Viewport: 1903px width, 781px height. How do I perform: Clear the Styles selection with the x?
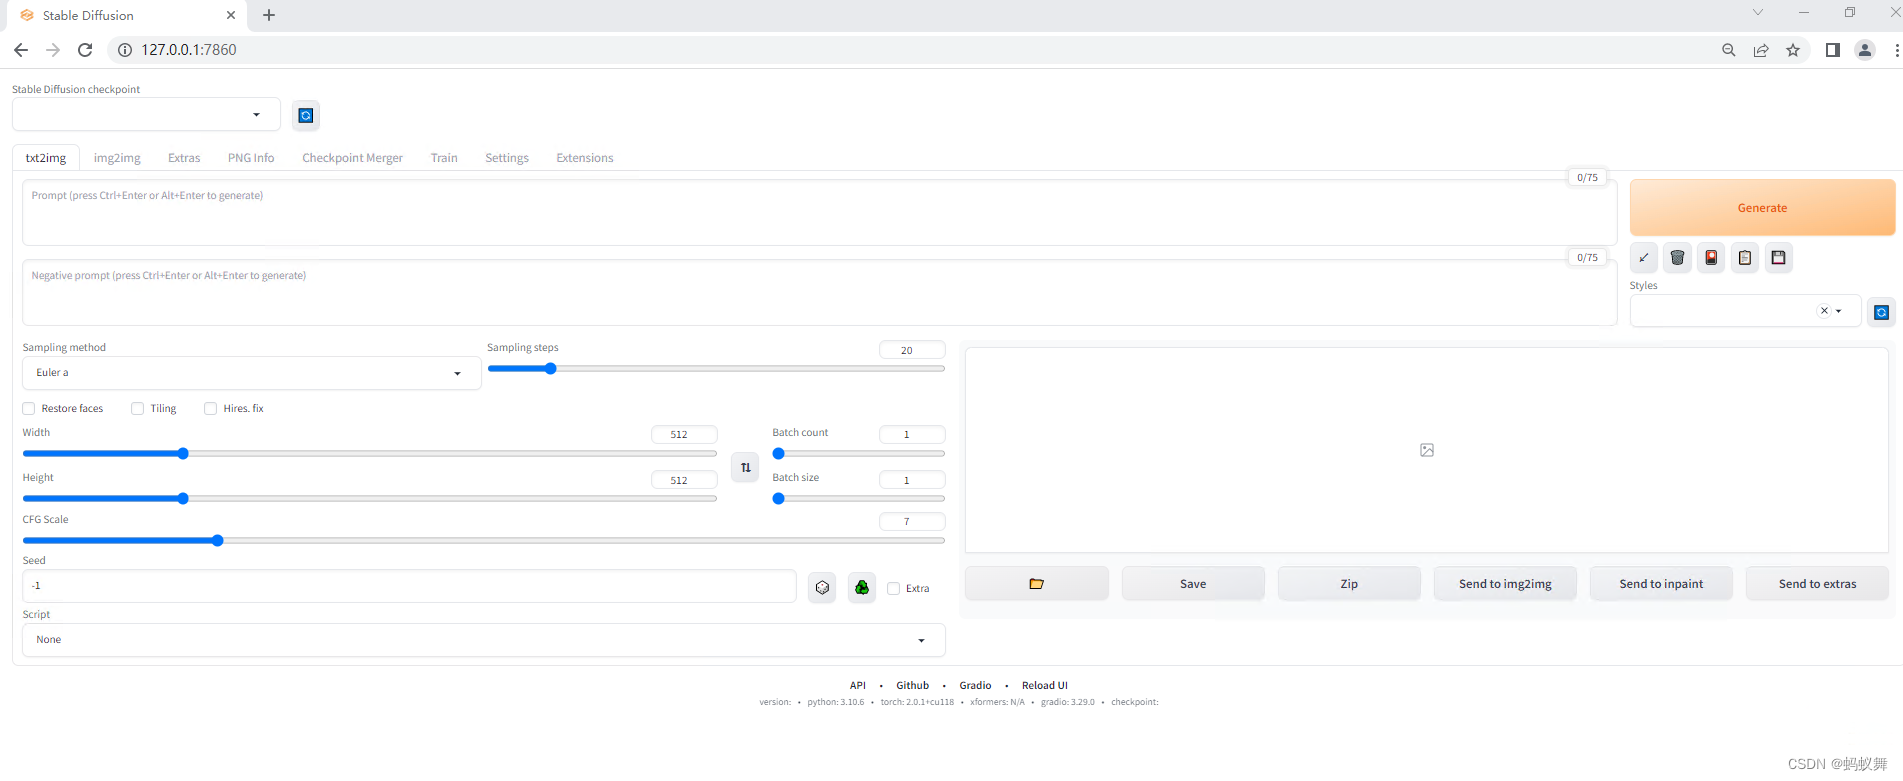pyautogui.click(x=1824, y=311)
